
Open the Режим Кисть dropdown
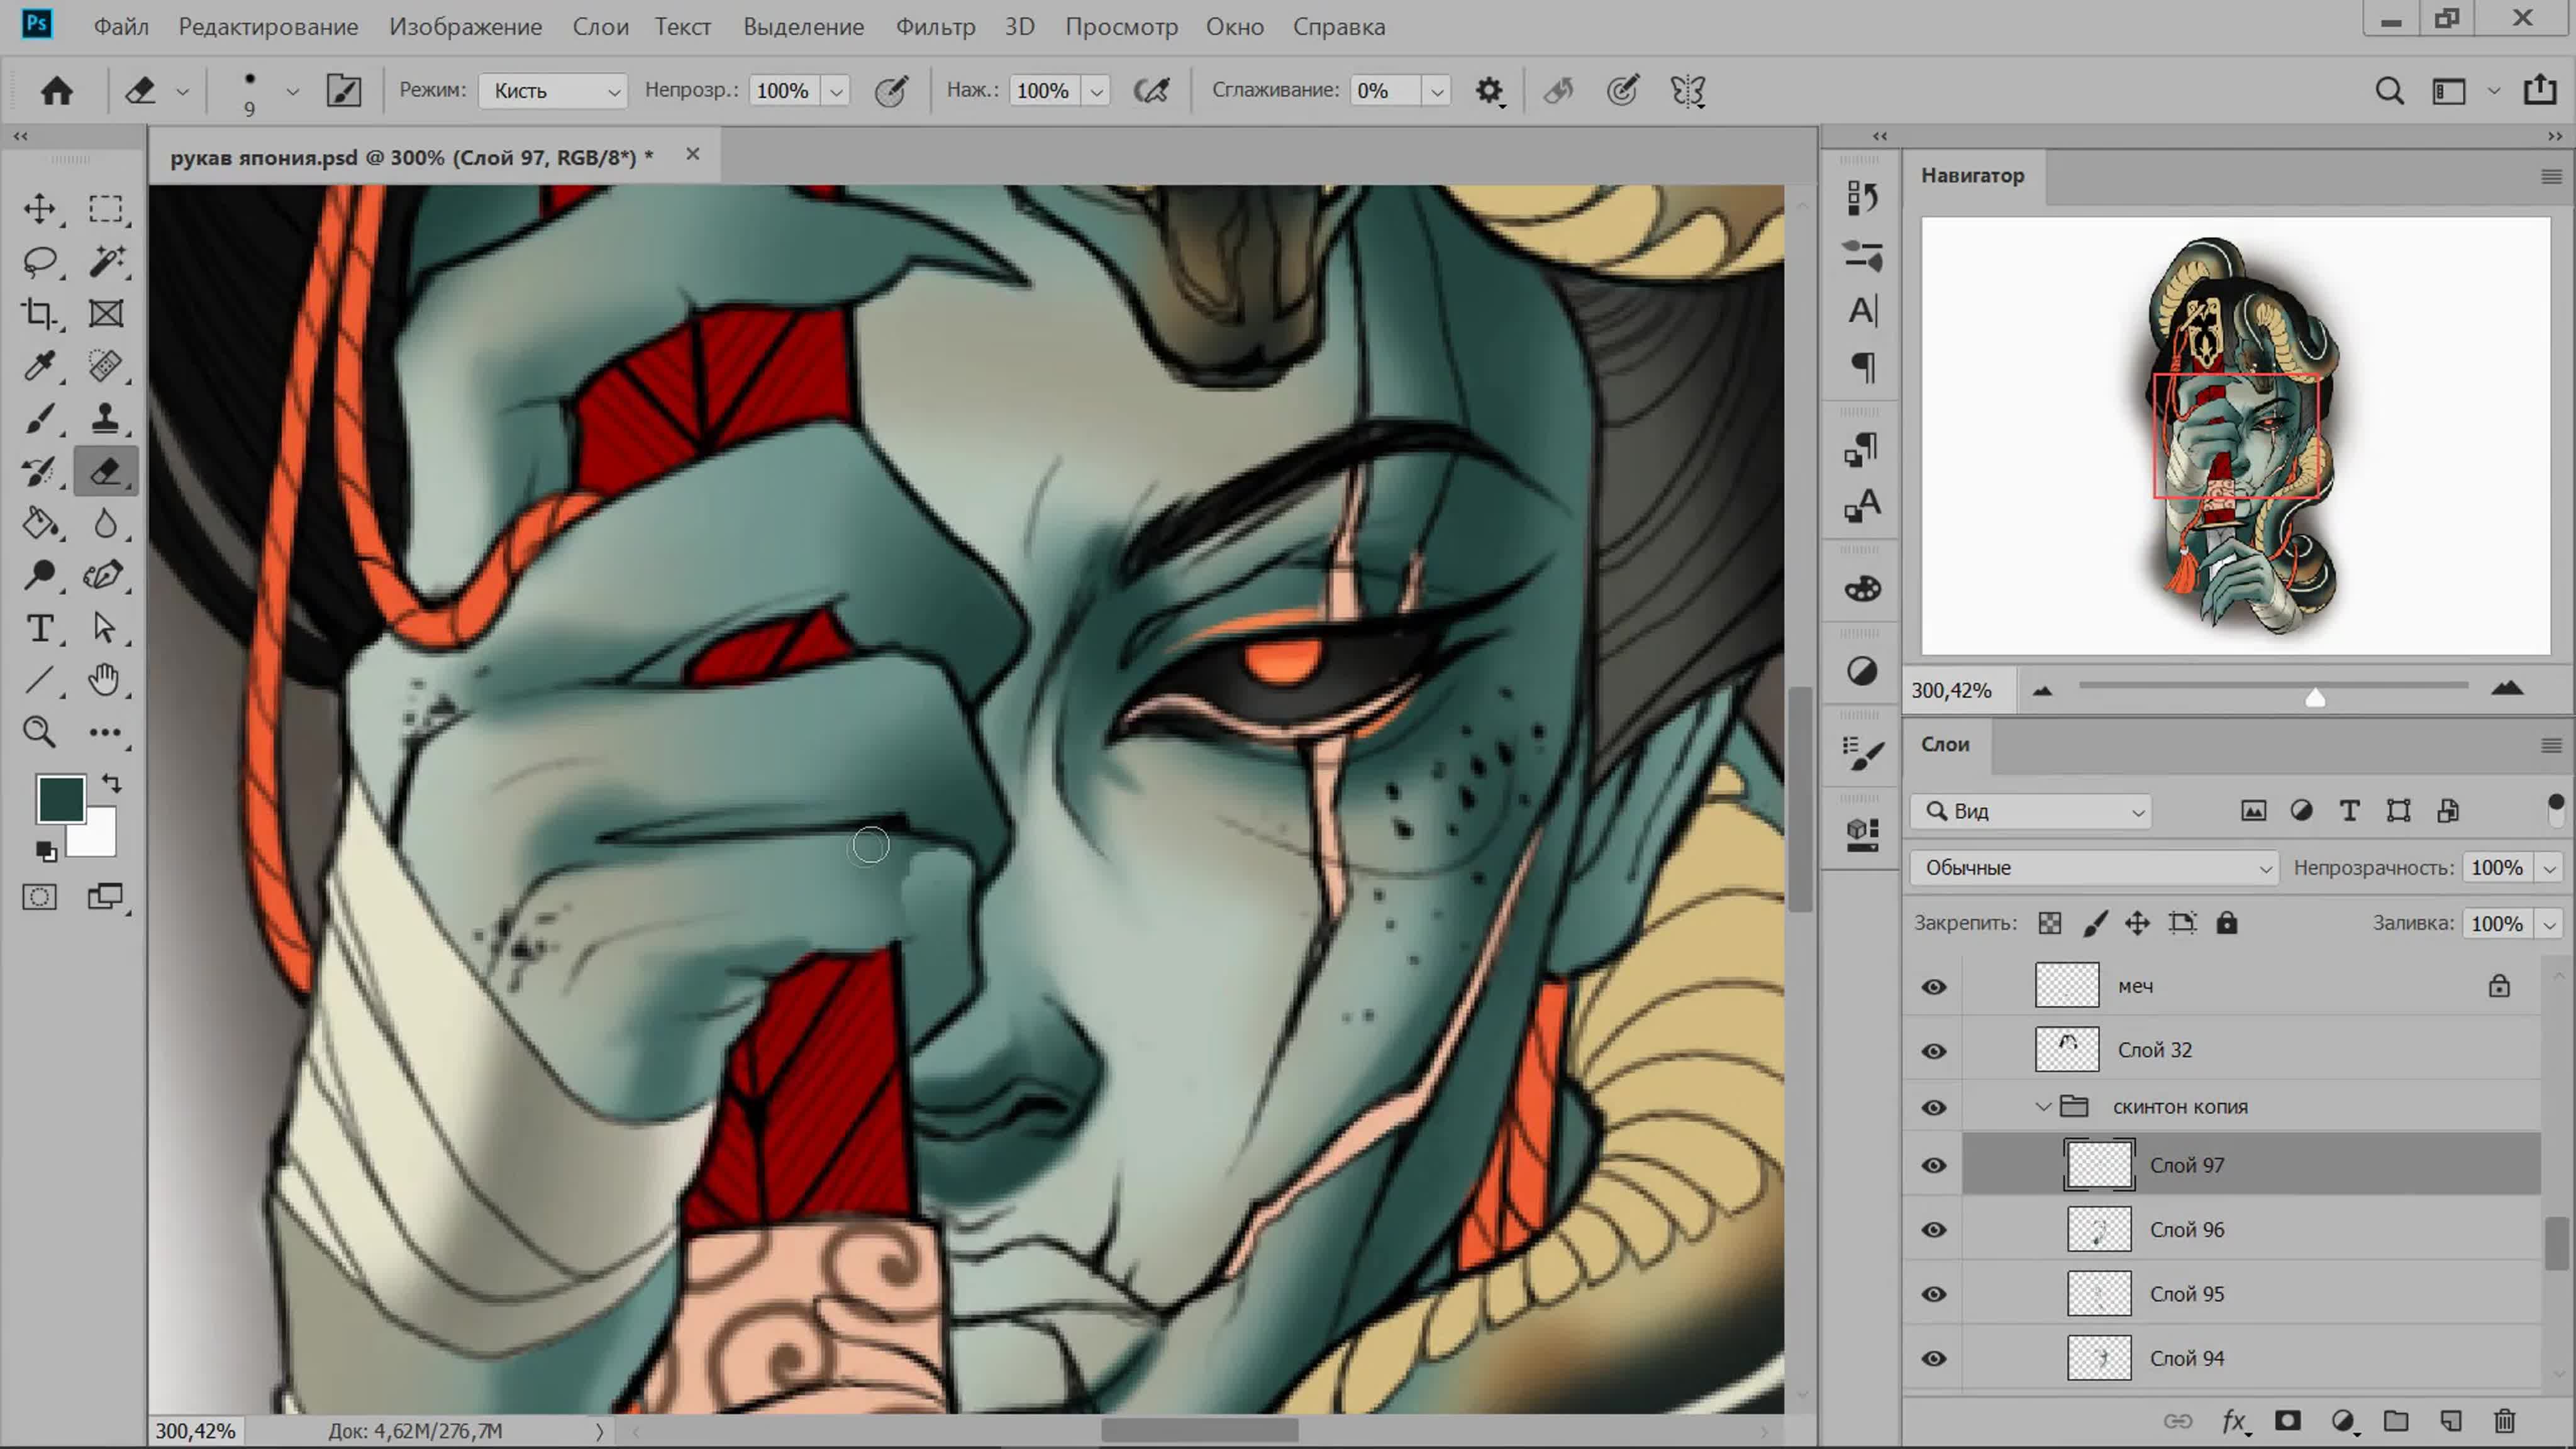point(553,91)
